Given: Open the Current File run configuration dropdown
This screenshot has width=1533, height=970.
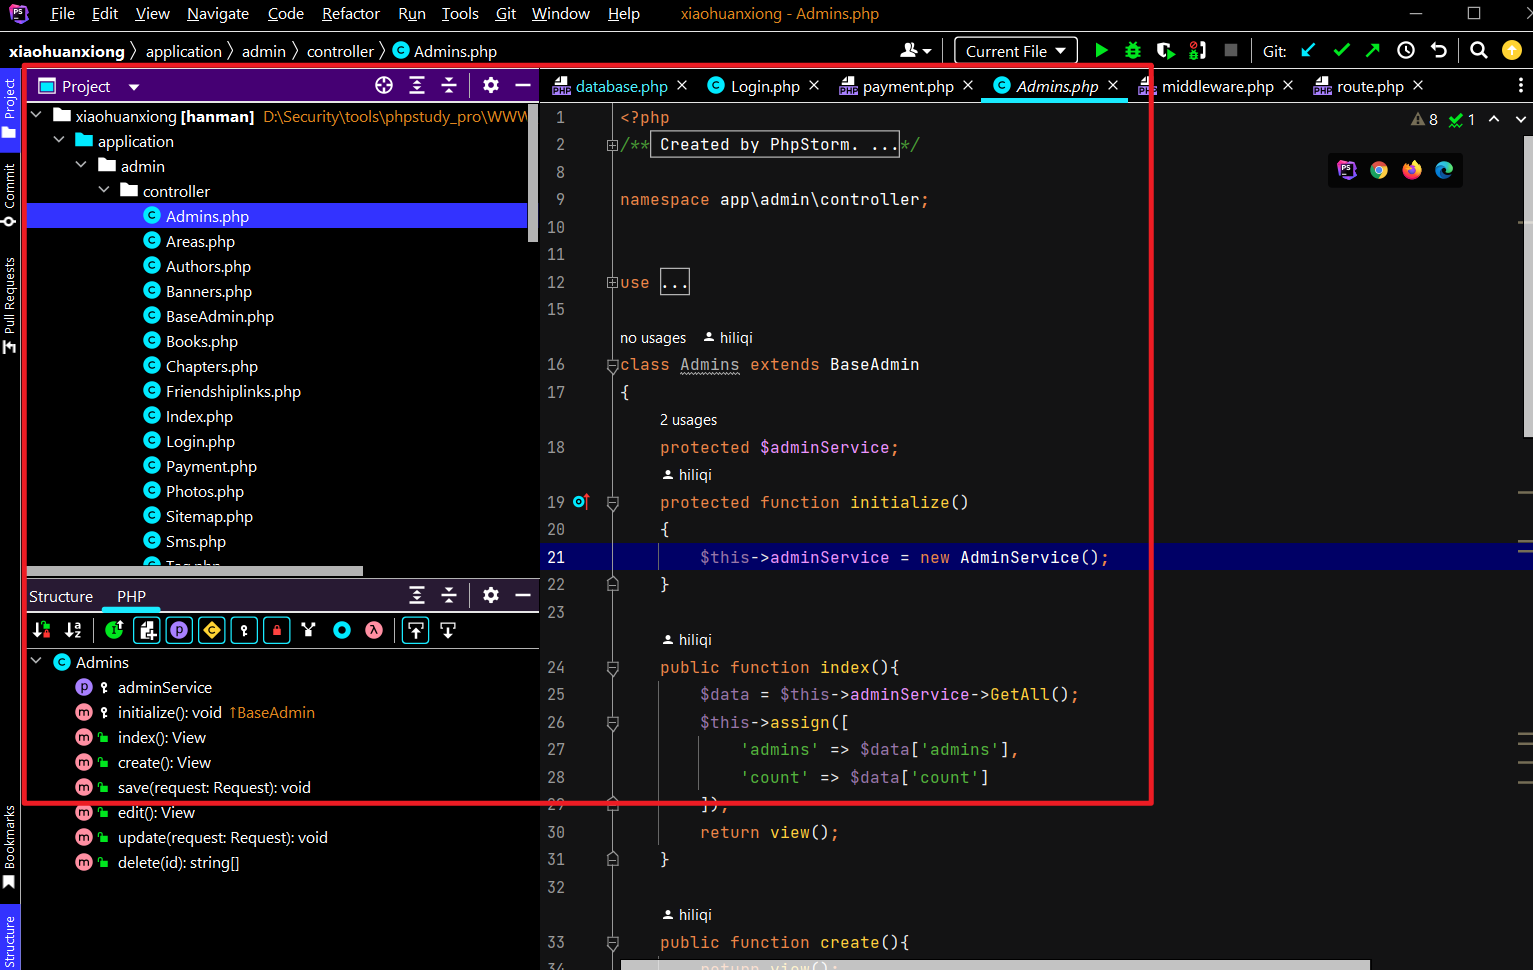Looking at the screenshot, I should coord(1016,51).
